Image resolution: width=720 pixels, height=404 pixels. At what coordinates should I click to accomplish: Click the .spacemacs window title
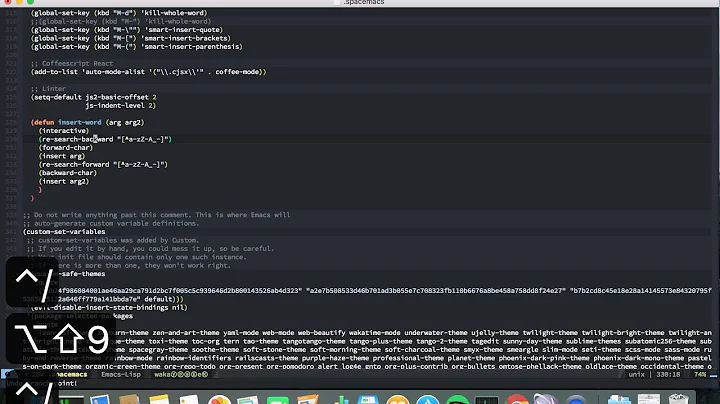[x=364, y=3]
